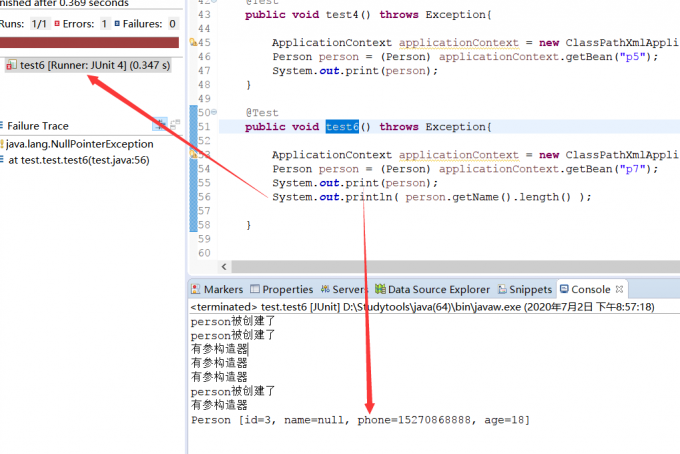Screen dimensions: 680x454
Task: Click line number 56 in the gutter
Action: tap(204, 197)
